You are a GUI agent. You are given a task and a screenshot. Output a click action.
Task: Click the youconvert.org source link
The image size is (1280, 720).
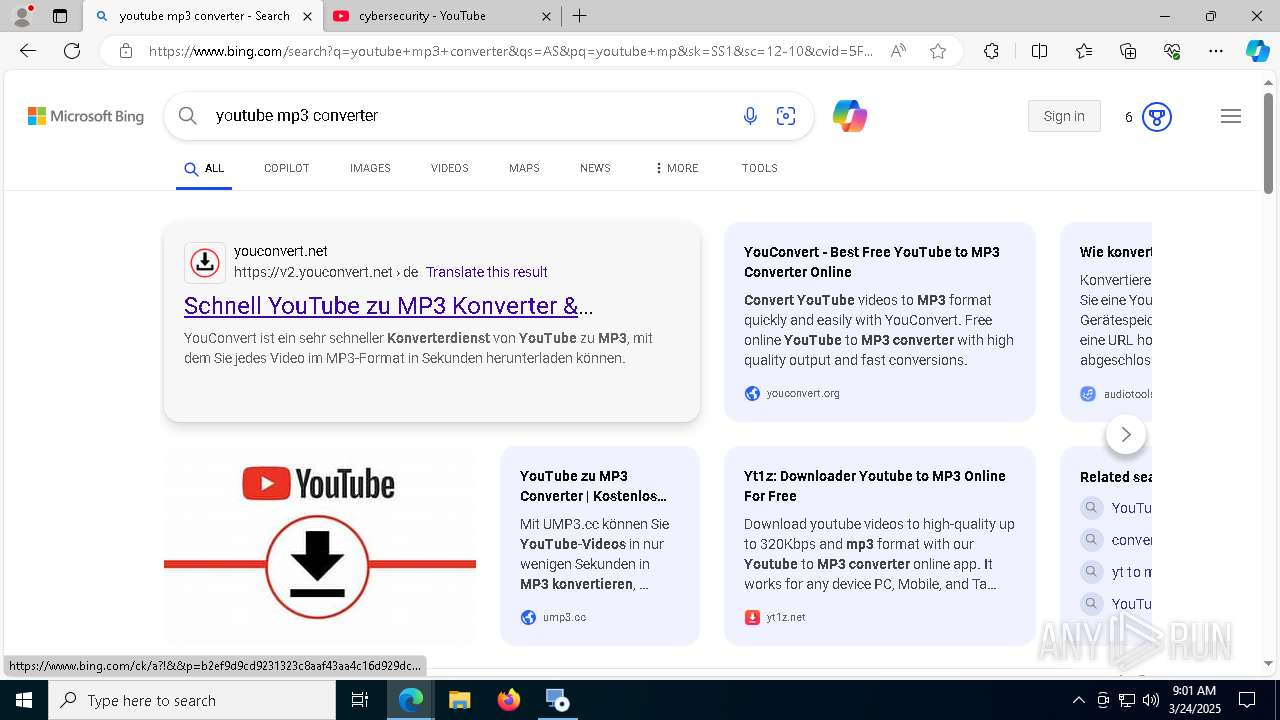[803, 393]
